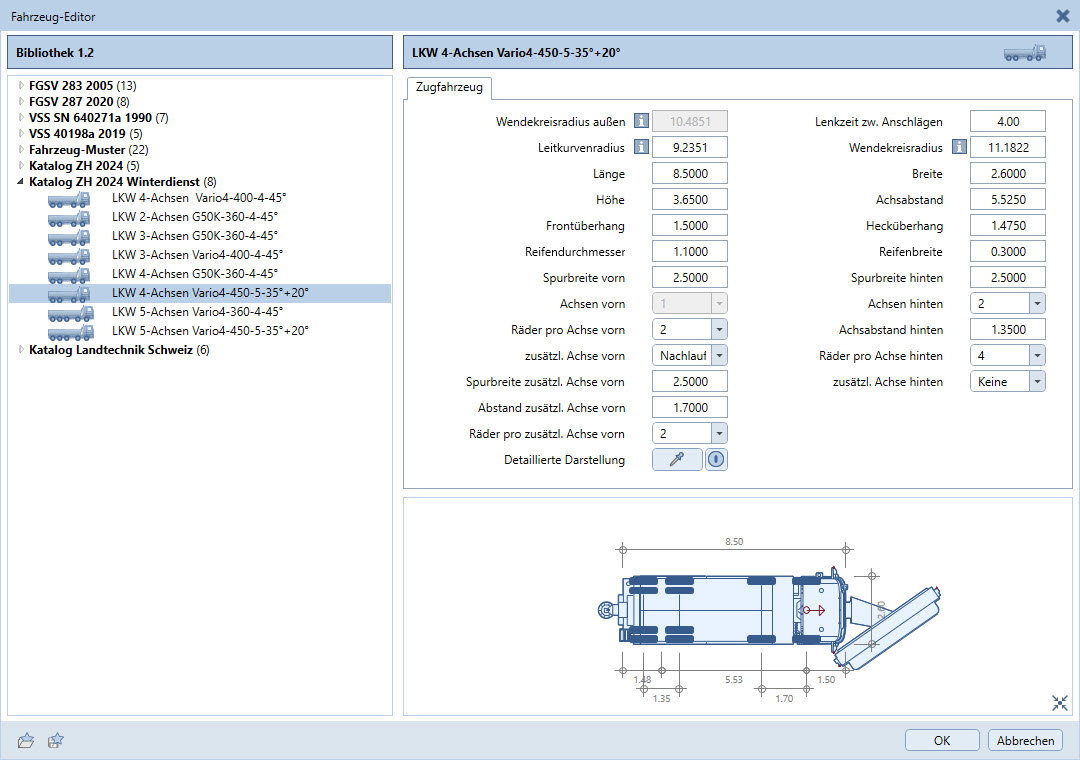Screen dimensions: 1080x760
Task: Click info icon next to Wendekreisradius field
Action: point(959,148)
